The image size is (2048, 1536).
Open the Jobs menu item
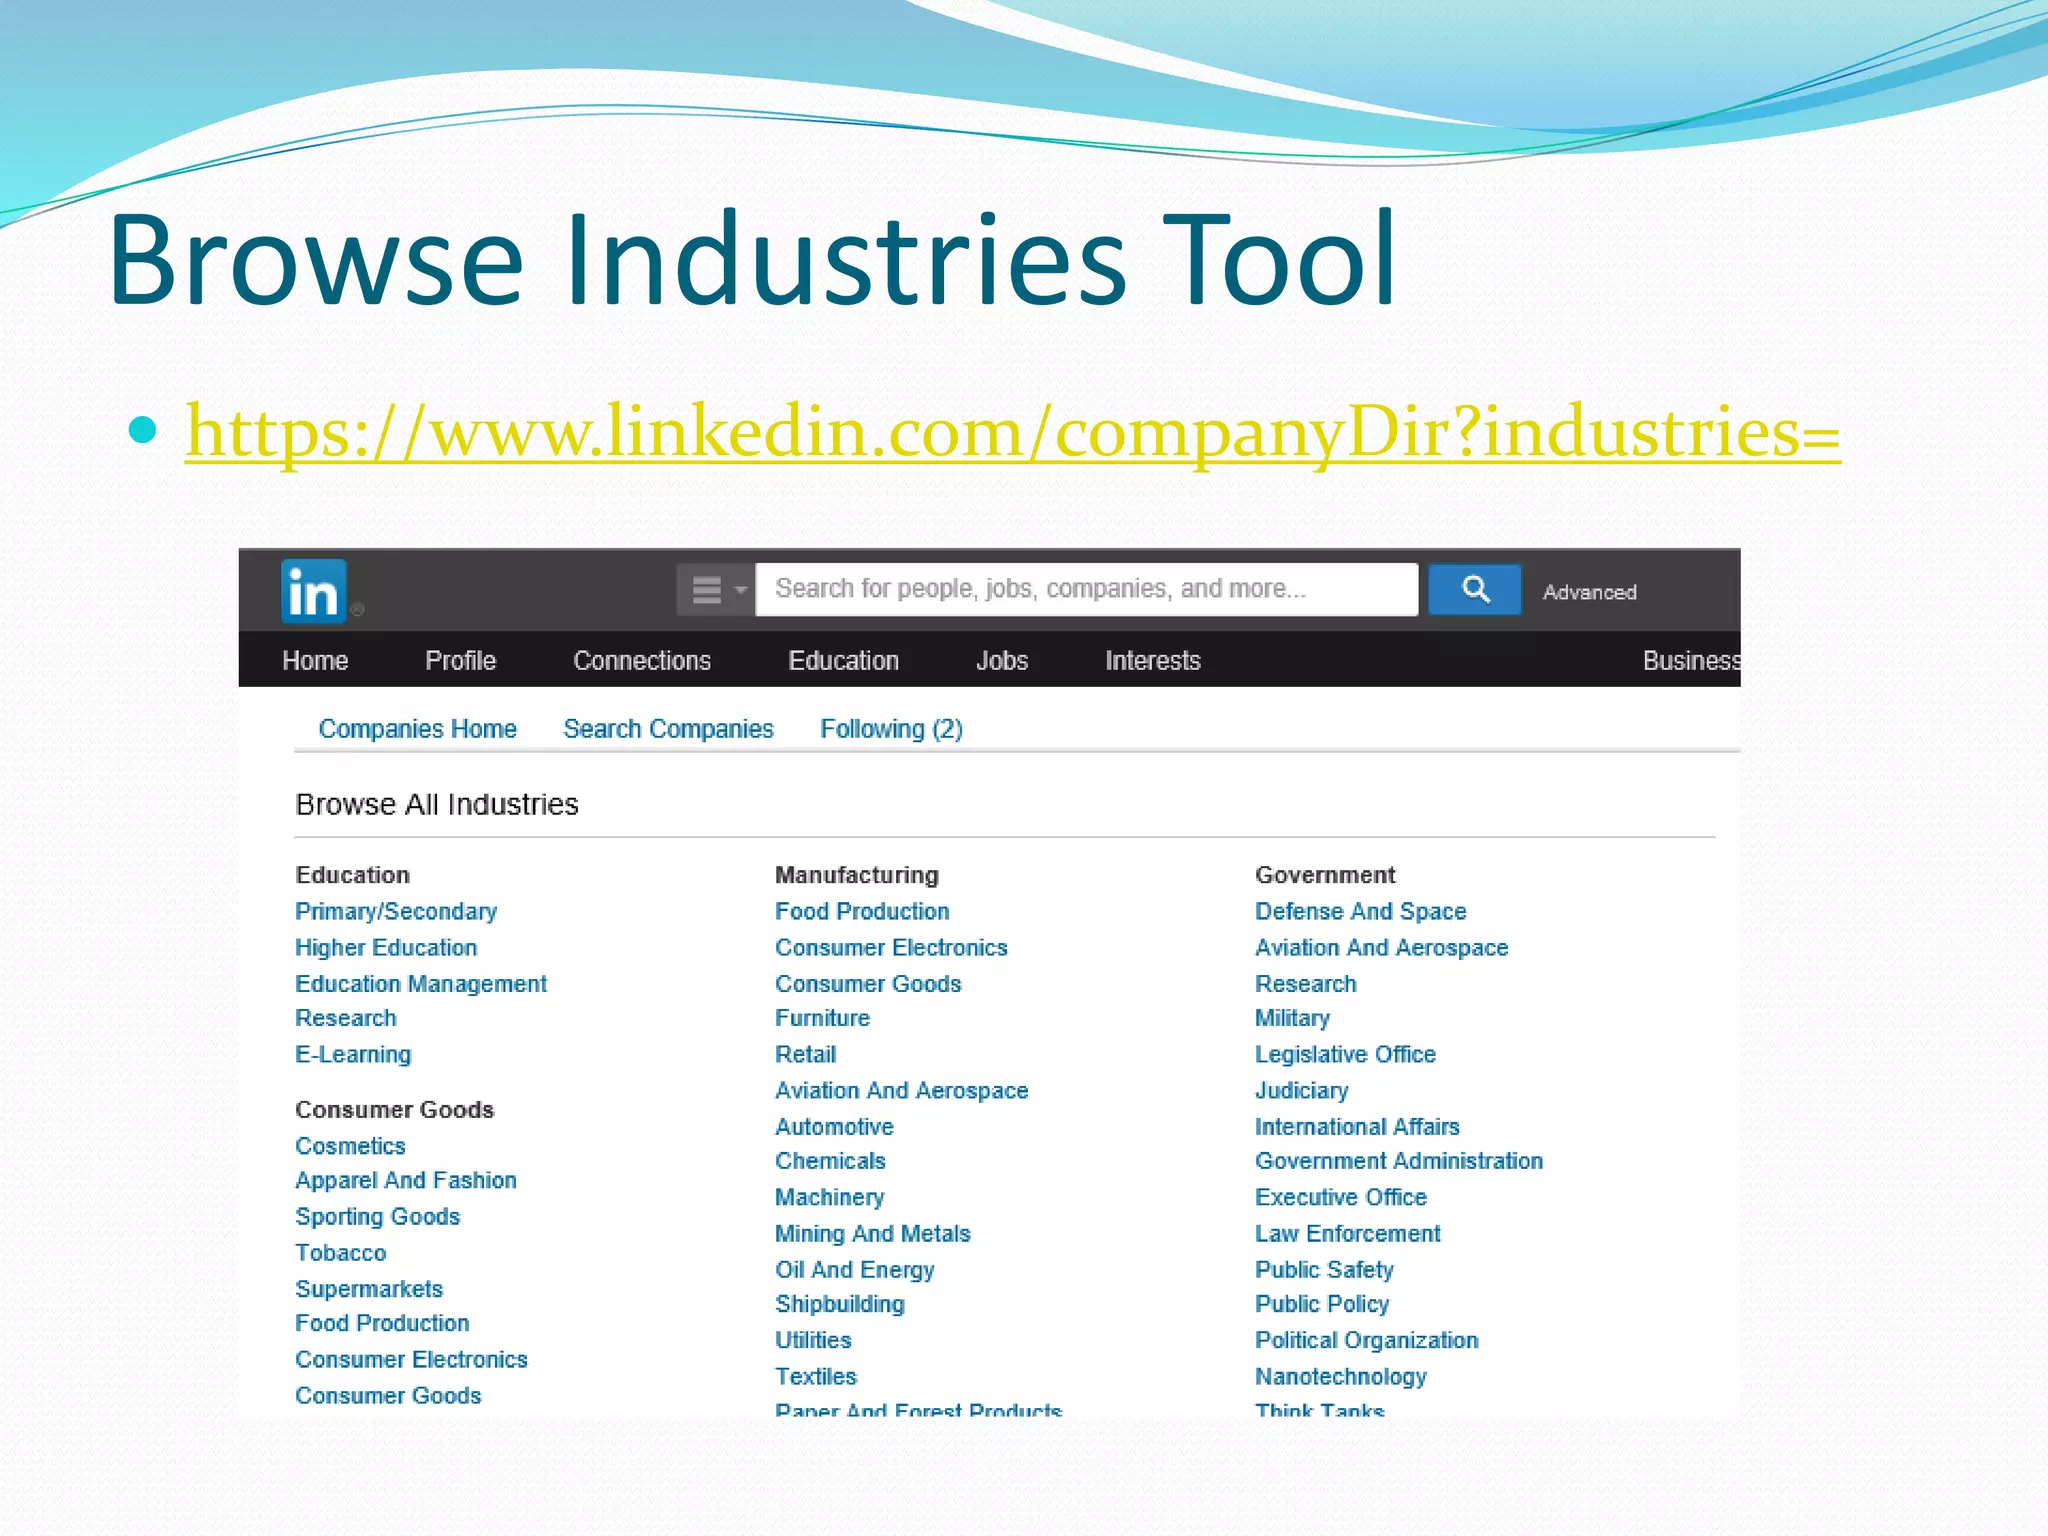pyautogui.click(x=1002, y=661)
